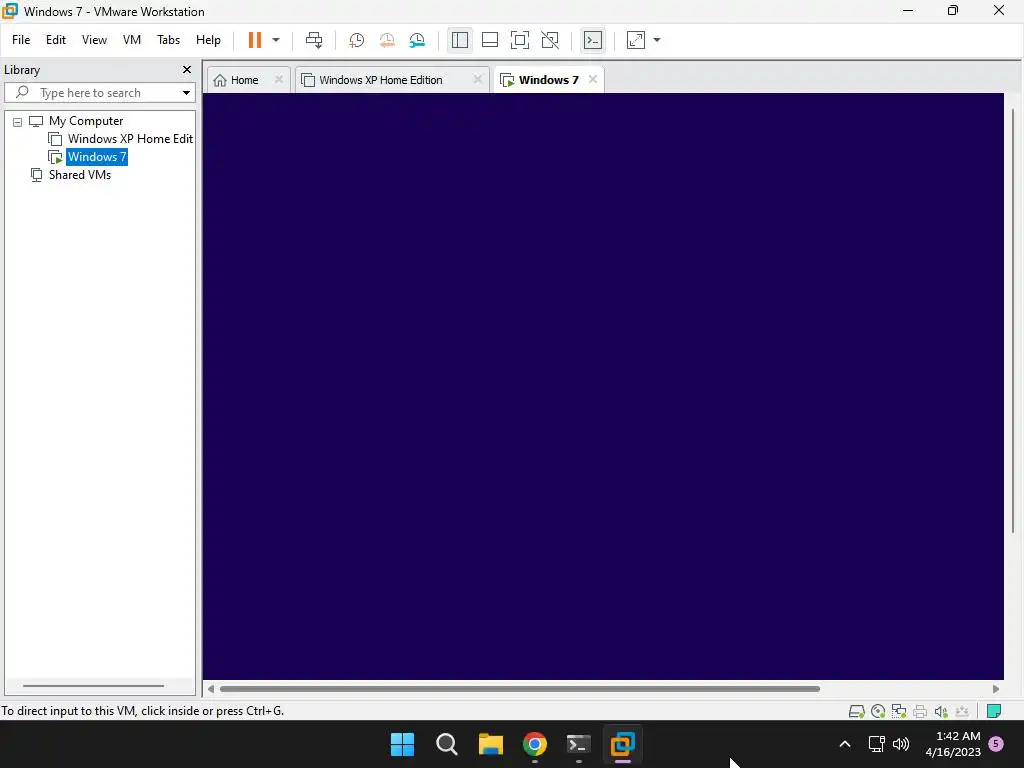Open network settings from the tray

coord(876,744)
